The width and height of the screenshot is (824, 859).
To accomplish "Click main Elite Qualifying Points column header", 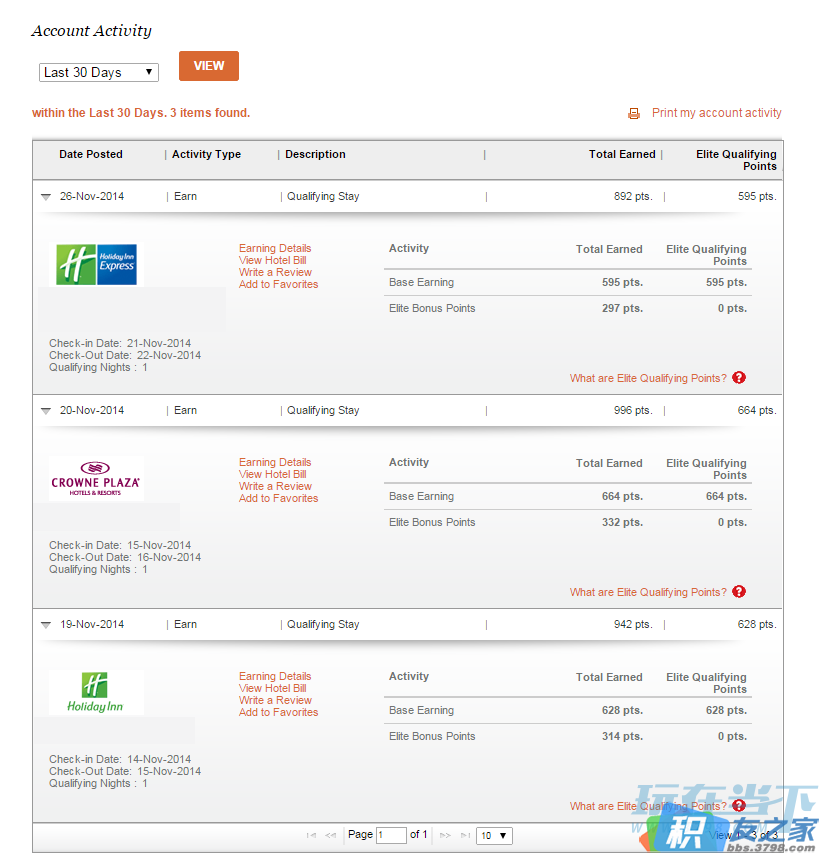I will pyautogui.click(x=736, y=160).
